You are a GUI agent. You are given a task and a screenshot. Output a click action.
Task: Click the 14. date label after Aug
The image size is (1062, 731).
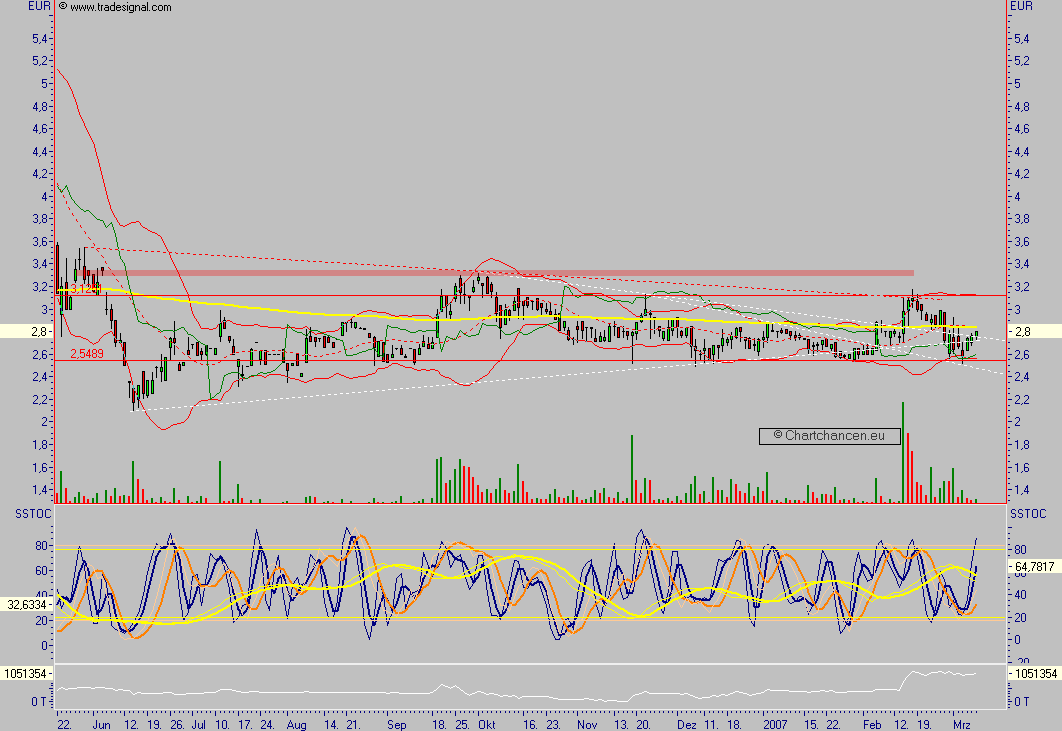(x=331, y=724)
